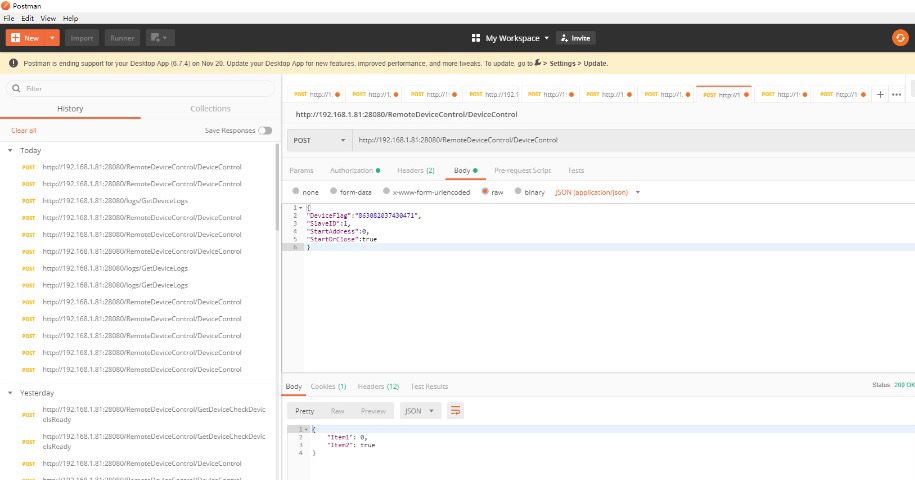Open the three-dot tab options menu
Viewport: 915px width, 480px height.
coord(896,94)
